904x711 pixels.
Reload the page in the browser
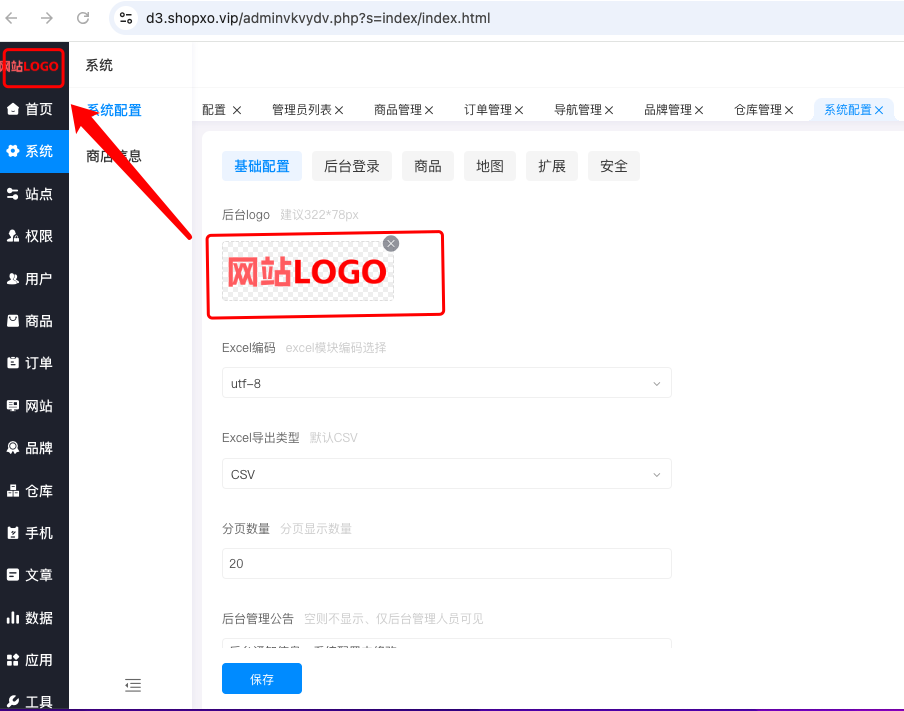83,18
